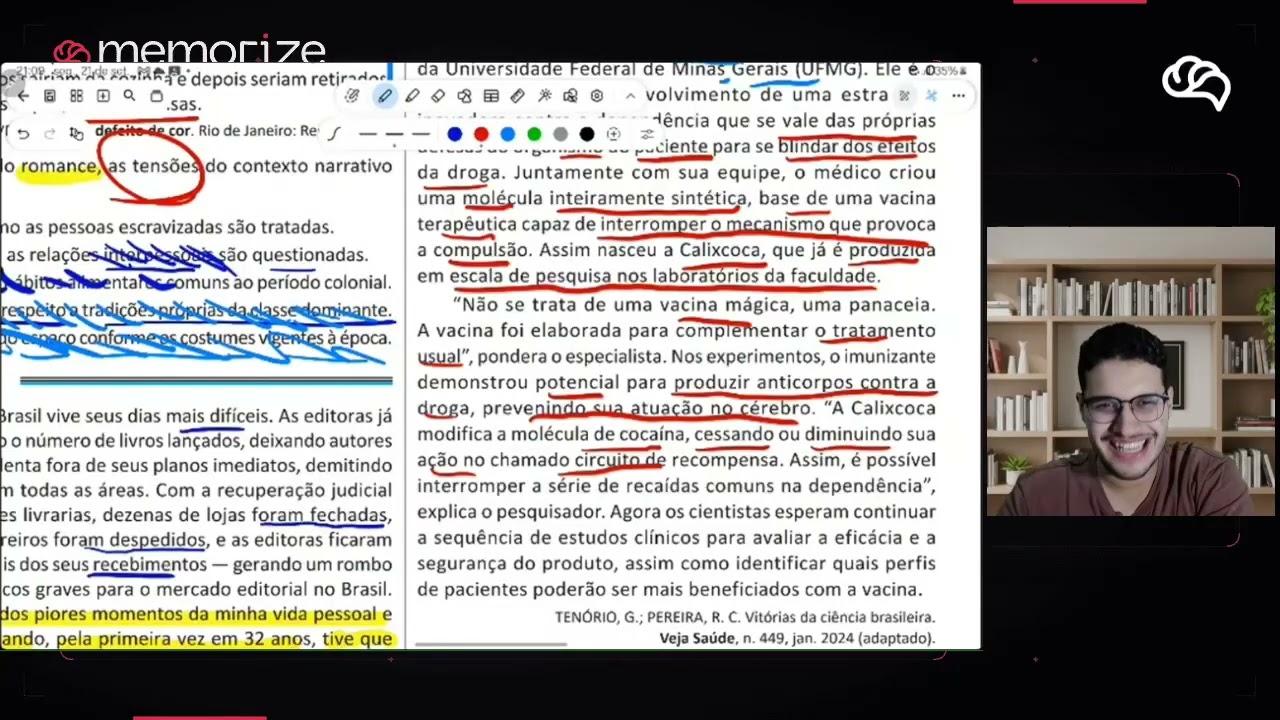The image size is (1280, 720).
Task: Select the active pen tool
Action: click(385, 96)
